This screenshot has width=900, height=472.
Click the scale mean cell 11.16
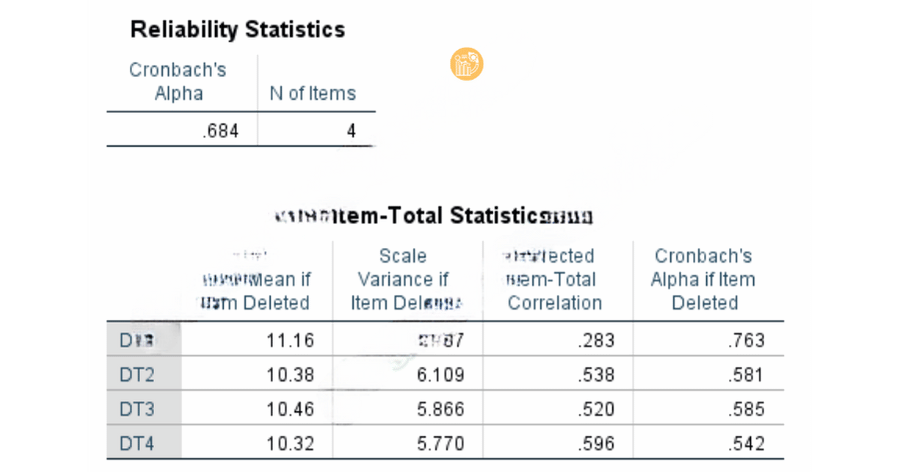click(290, 341)
